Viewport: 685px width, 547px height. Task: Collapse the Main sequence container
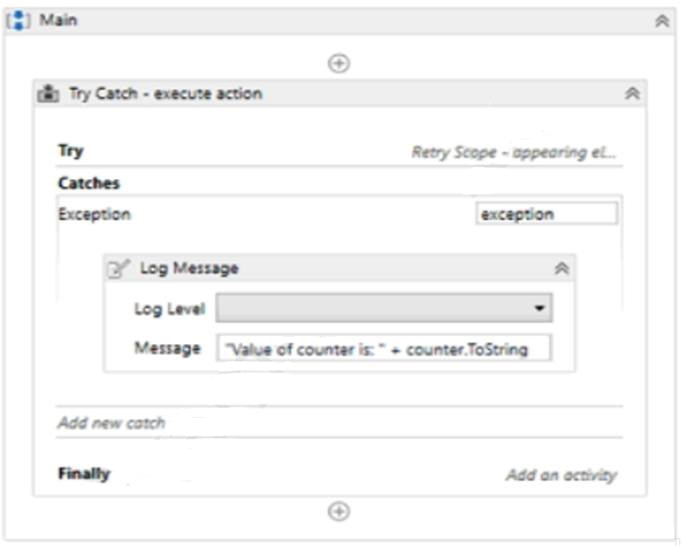point(662,21)
